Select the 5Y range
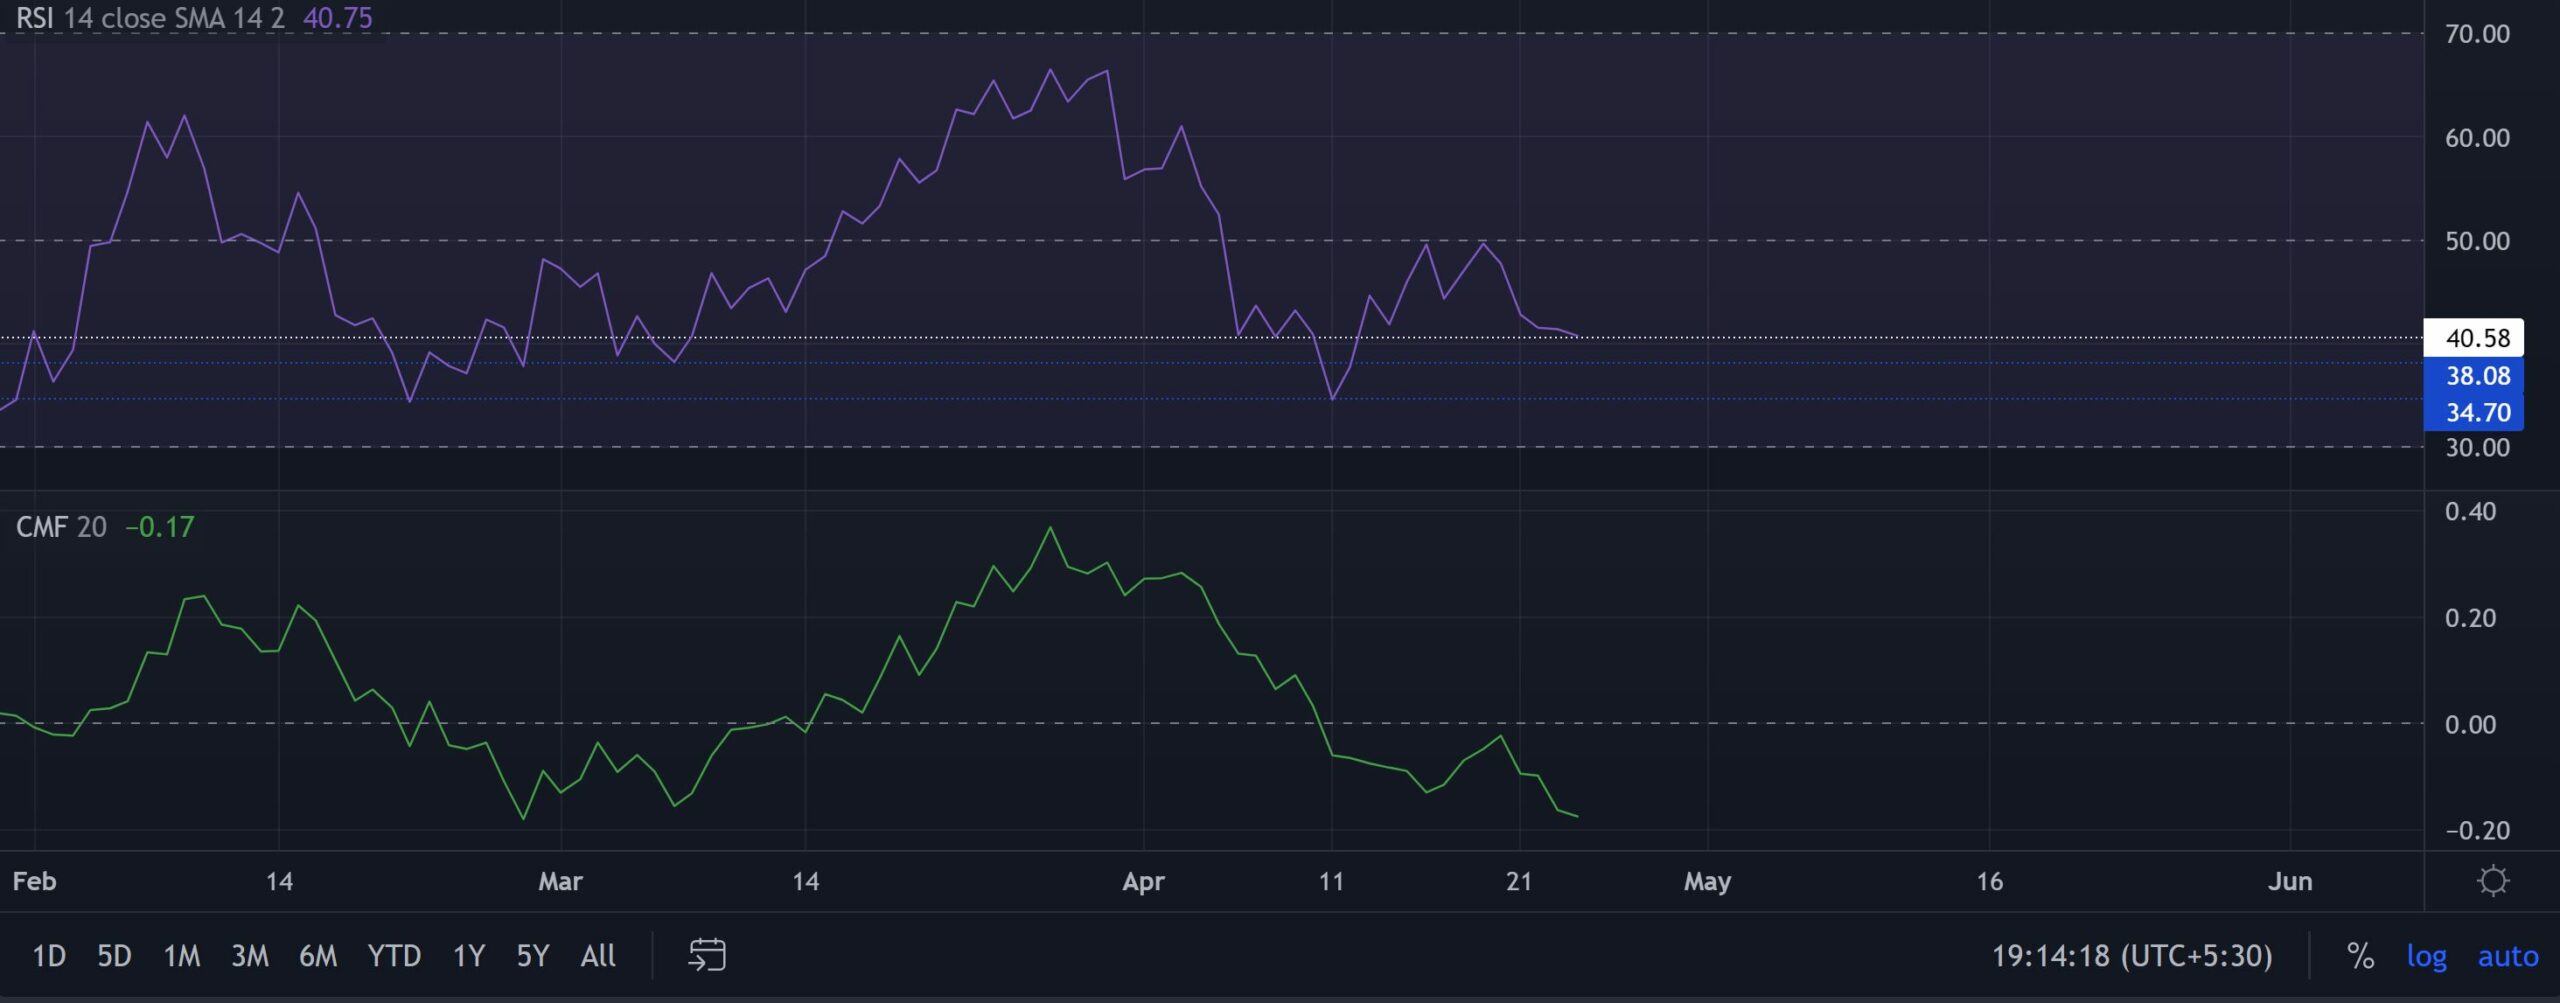Screen dimensions: 2560x1003 point(531,956)
